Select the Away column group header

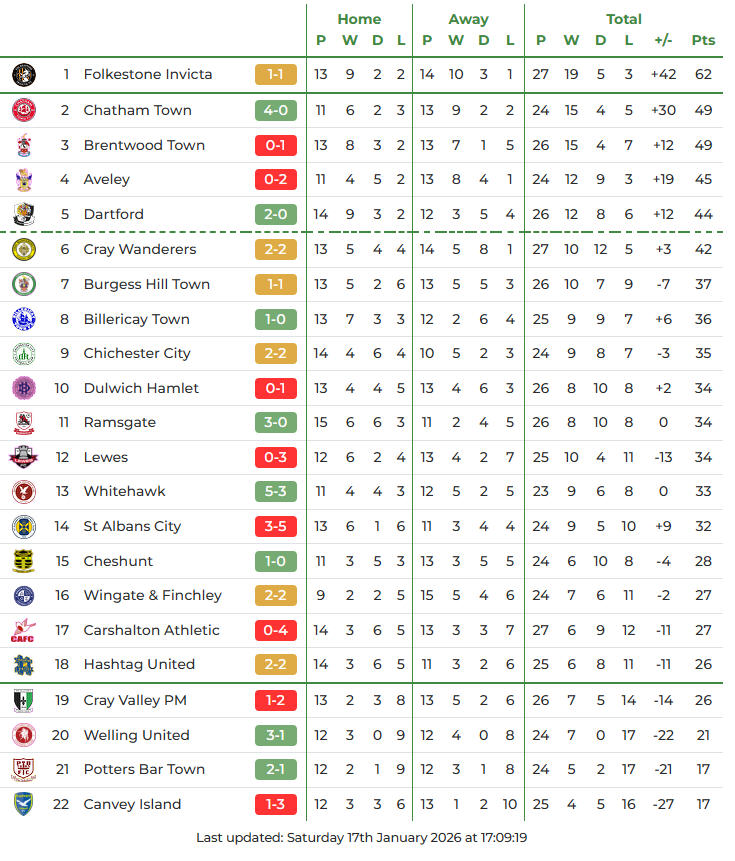pos(468,19)
